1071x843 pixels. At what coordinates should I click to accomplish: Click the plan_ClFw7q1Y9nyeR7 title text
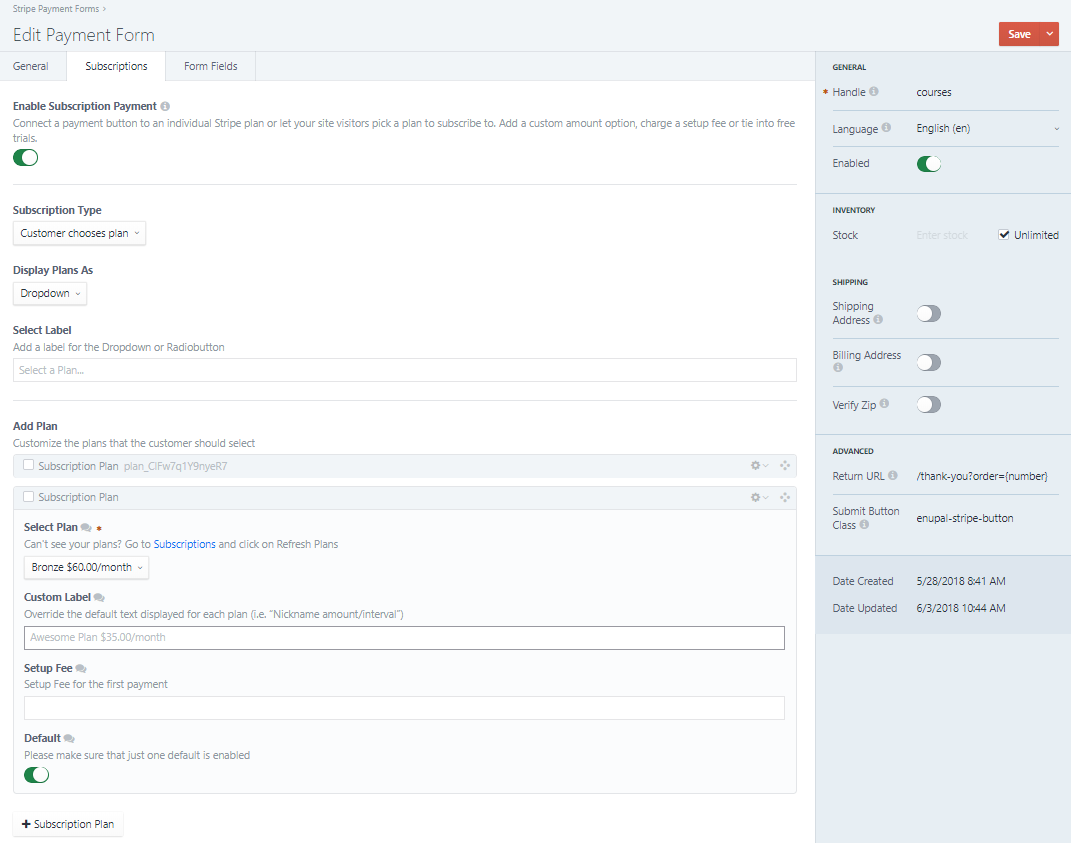click(176, 466)
